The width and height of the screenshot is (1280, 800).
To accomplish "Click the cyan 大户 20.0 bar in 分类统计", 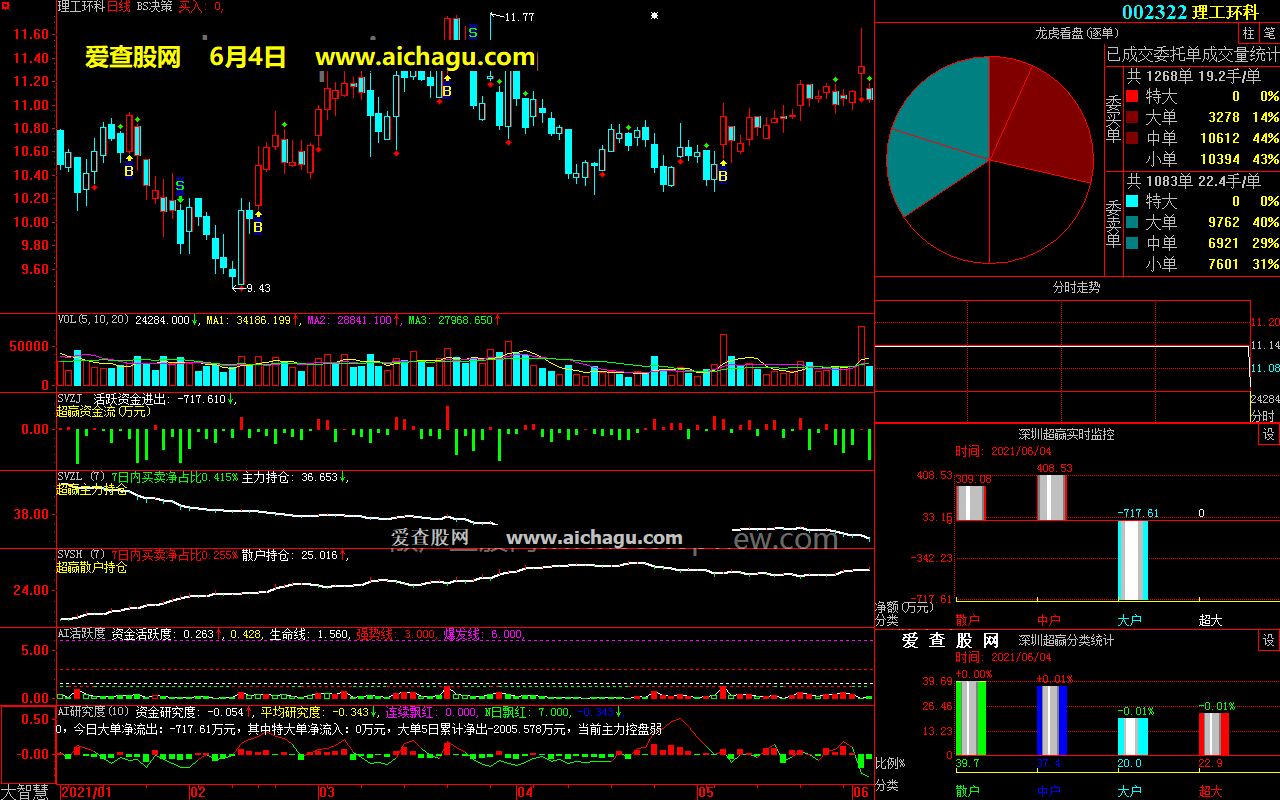I will 1133,736.
